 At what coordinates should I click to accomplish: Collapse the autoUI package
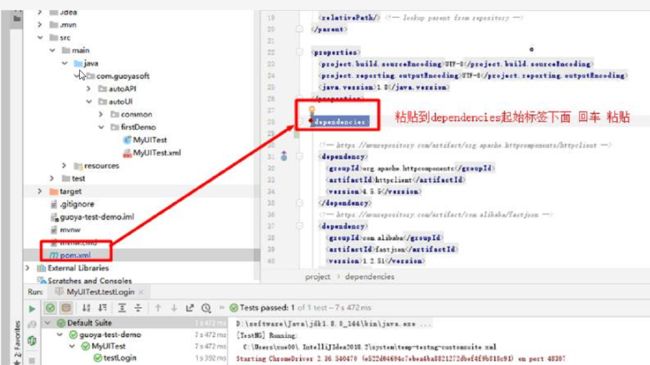tap(89, 102)
